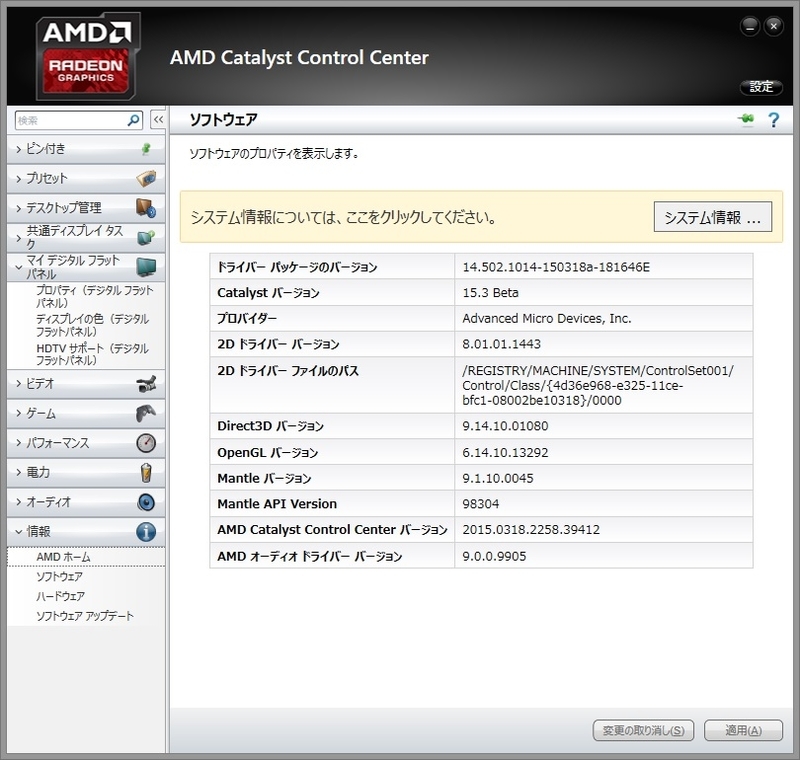The height and width of the screenshot is (760, 800).
Task: Open HDTV サポート (デジタル フラットパネル) page
Action: pyautogui.click(x=92, y=354)
